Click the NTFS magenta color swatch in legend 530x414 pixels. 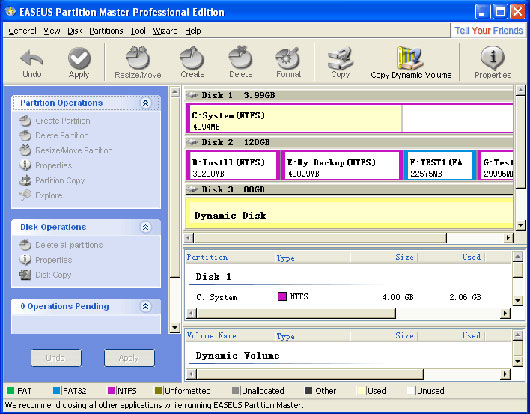point(112,391)
